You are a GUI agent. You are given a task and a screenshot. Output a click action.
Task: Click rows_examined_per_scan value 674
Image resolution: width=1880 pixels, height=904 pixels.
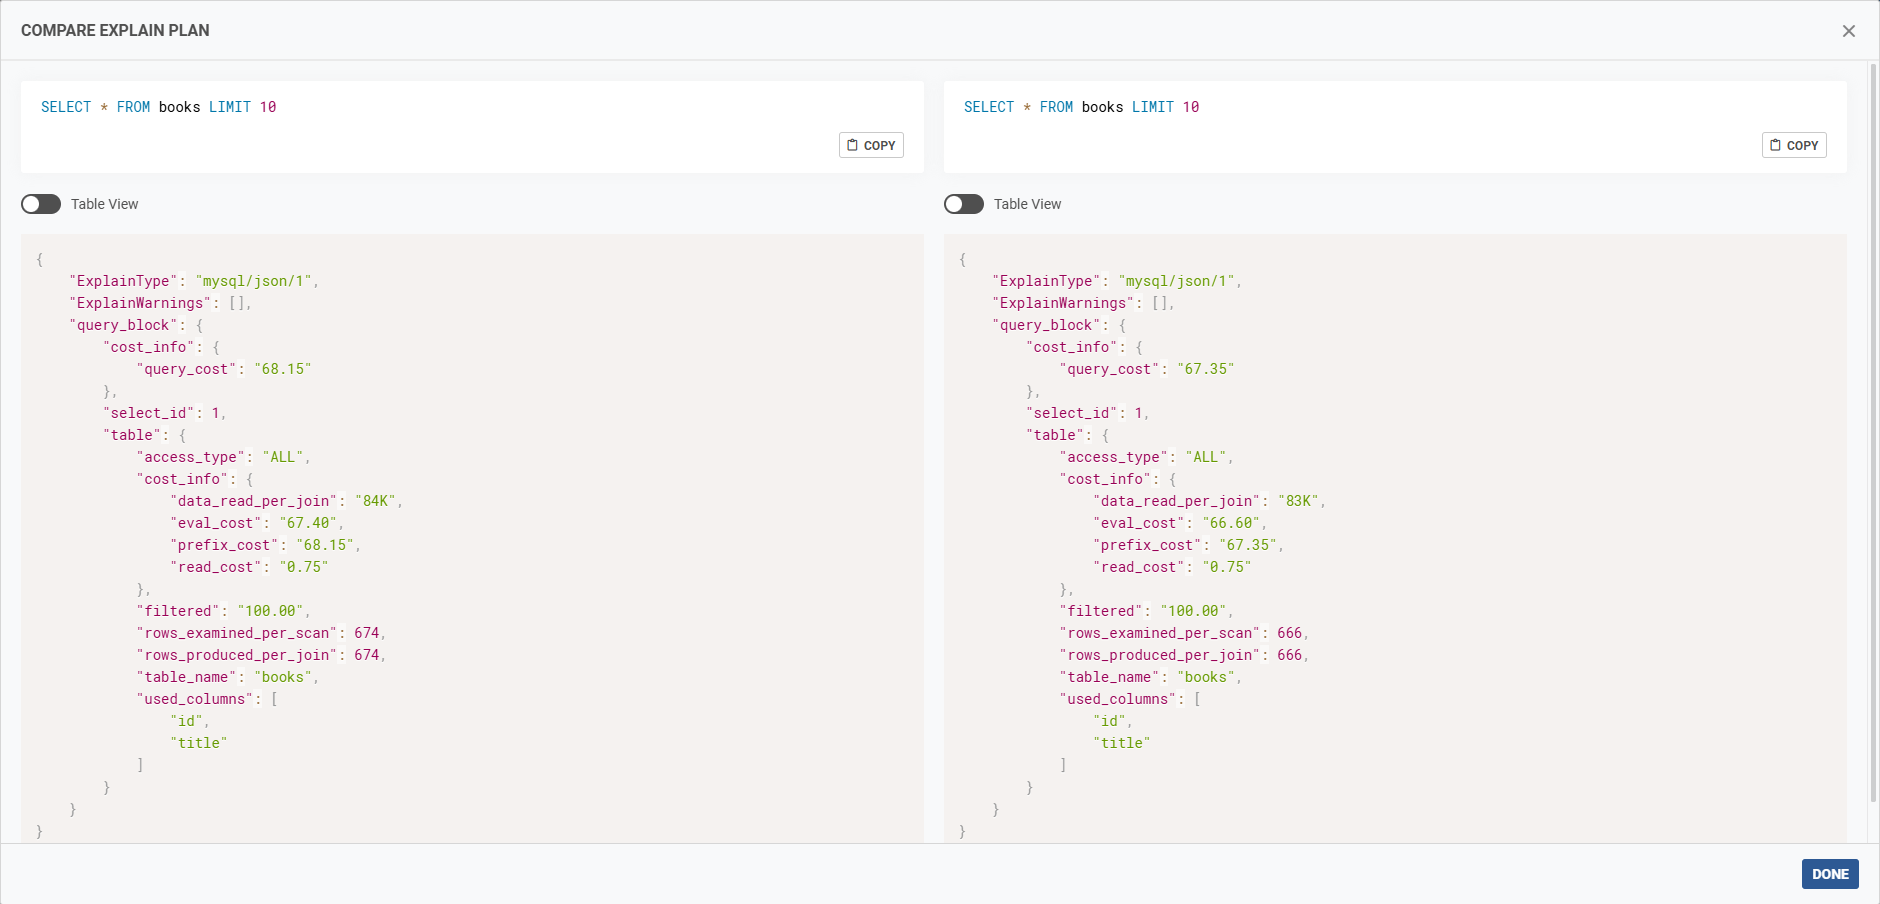coord(367,633)
